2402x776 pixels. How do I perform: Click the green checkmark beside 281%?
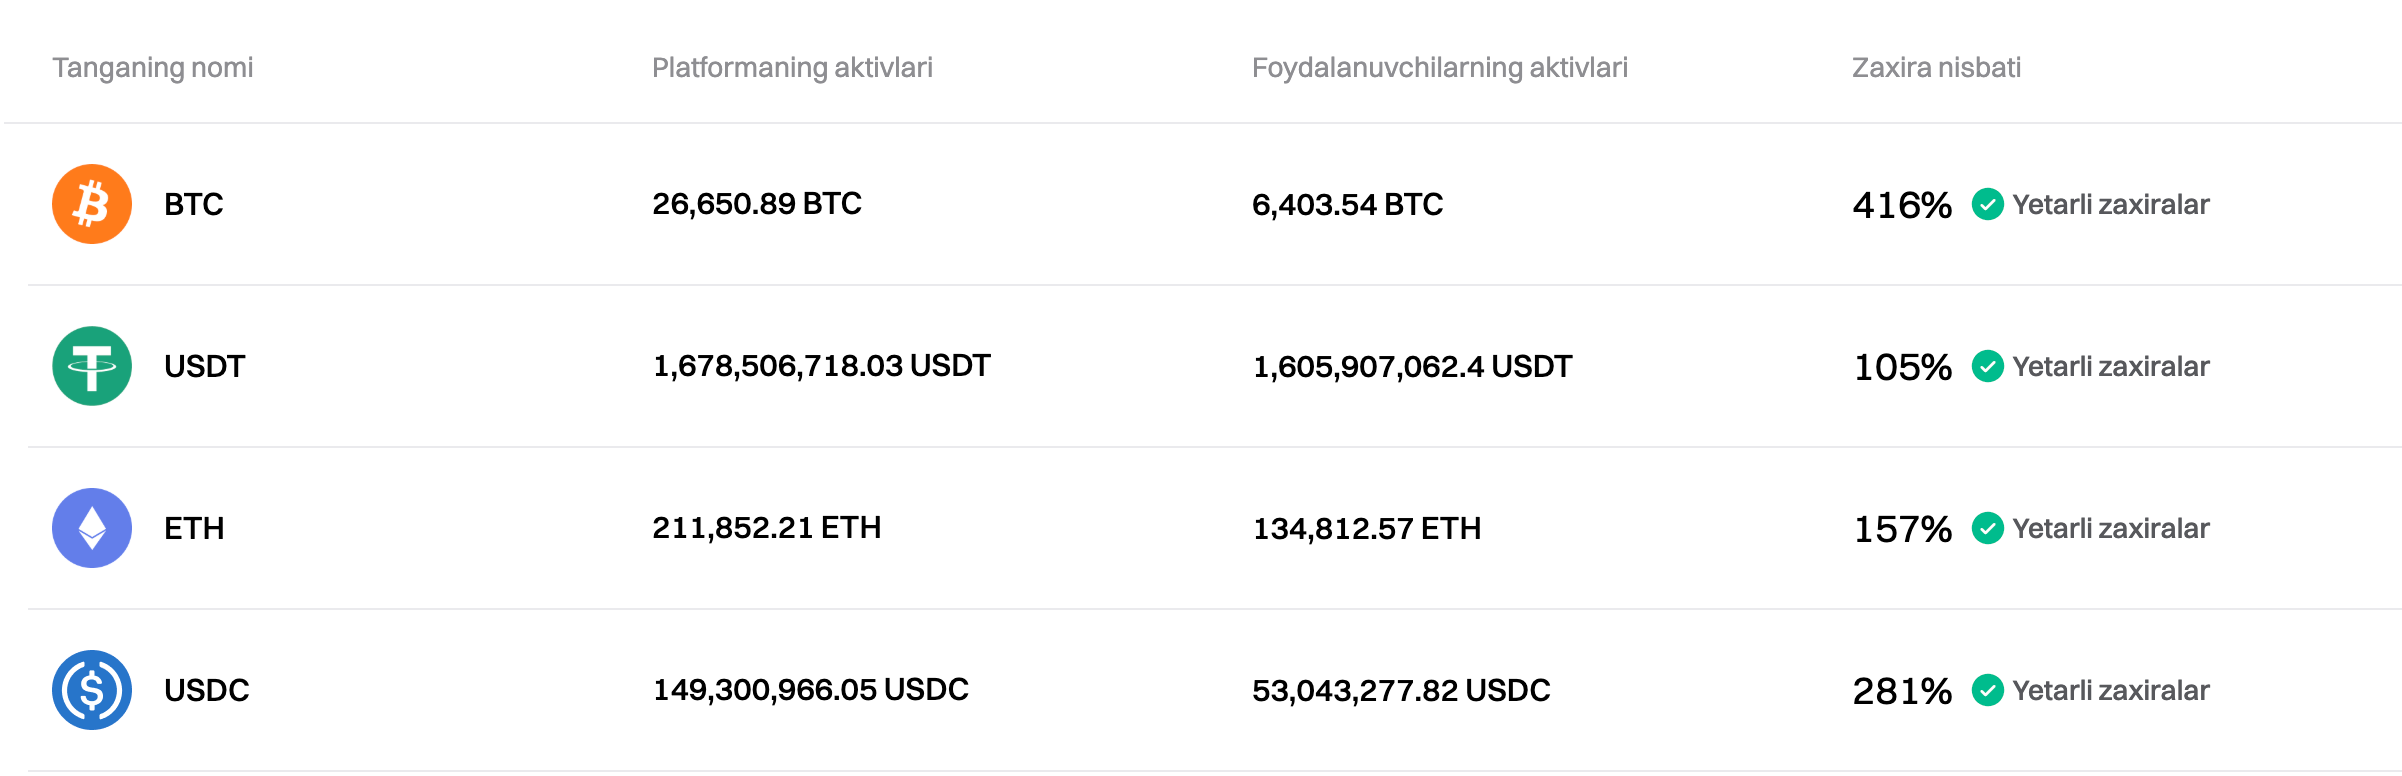[x=1987, y=690]
